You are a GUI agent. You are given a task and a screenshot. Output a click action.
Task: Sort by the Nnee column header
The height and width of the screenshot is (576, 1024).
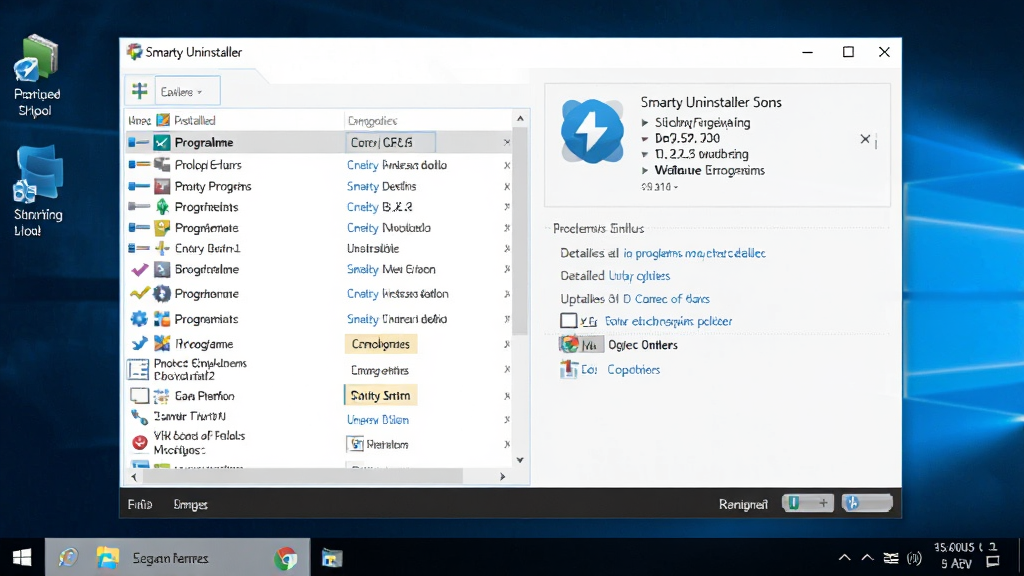point(139,120)
